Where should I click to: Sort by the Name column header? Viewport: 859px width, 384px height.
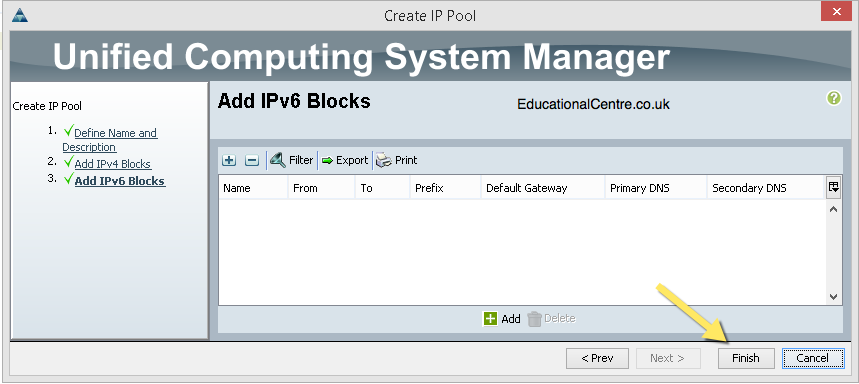click(254, 188)
